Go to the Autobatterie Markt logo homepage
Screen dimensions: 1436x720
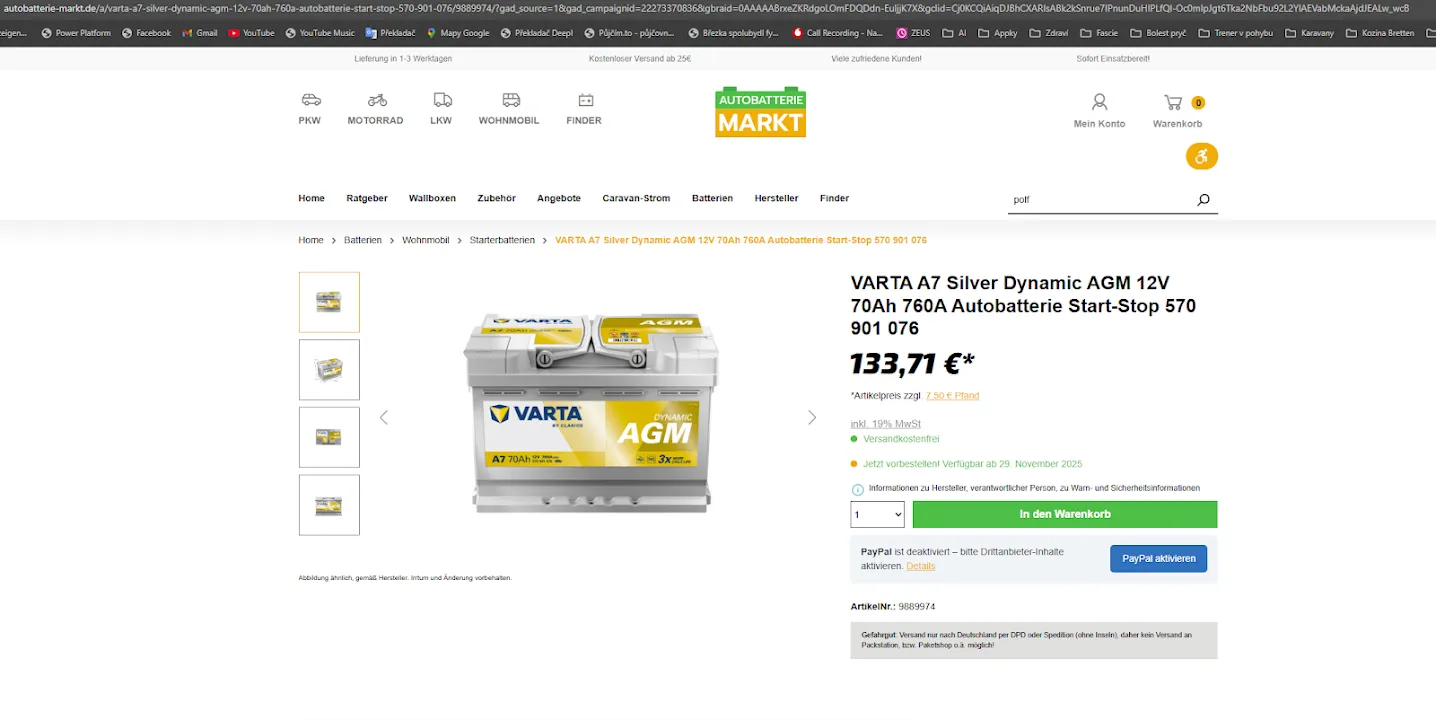tap(760, 112)
